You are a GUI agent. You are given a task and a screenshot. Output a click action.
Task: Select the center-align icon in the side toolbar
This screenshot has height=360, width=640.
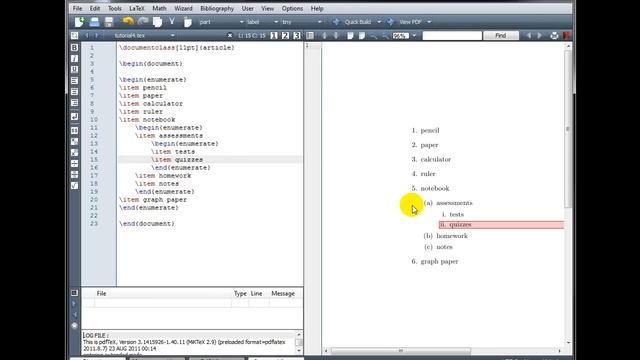click(x=74, y=92)
